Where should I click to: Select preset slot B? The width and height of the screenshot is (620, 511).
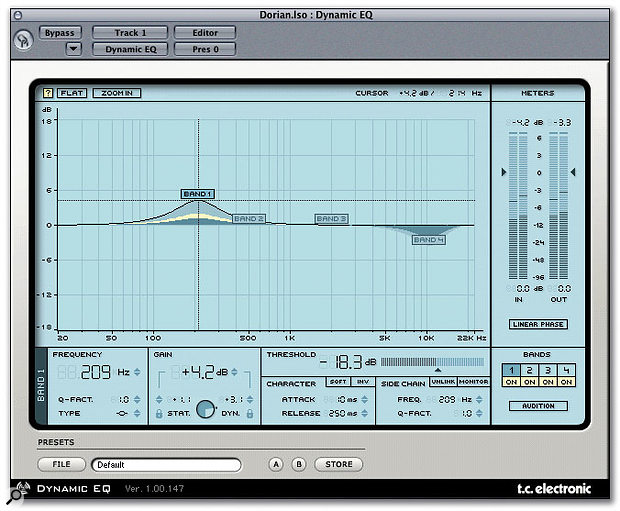pos(299,464)
